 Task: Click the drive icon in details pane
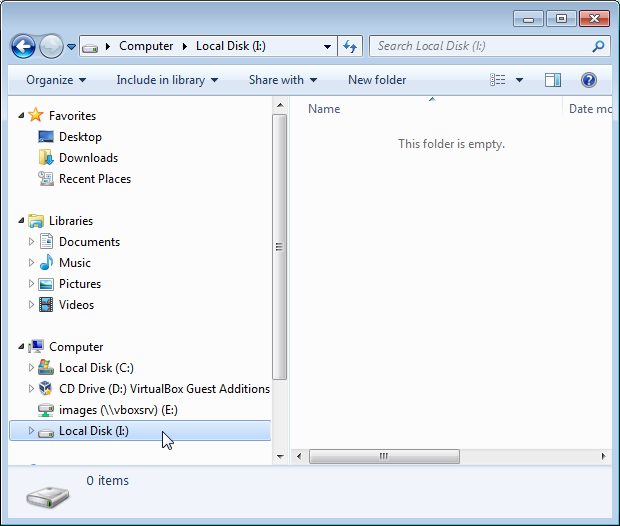click(x=48, y=497)
